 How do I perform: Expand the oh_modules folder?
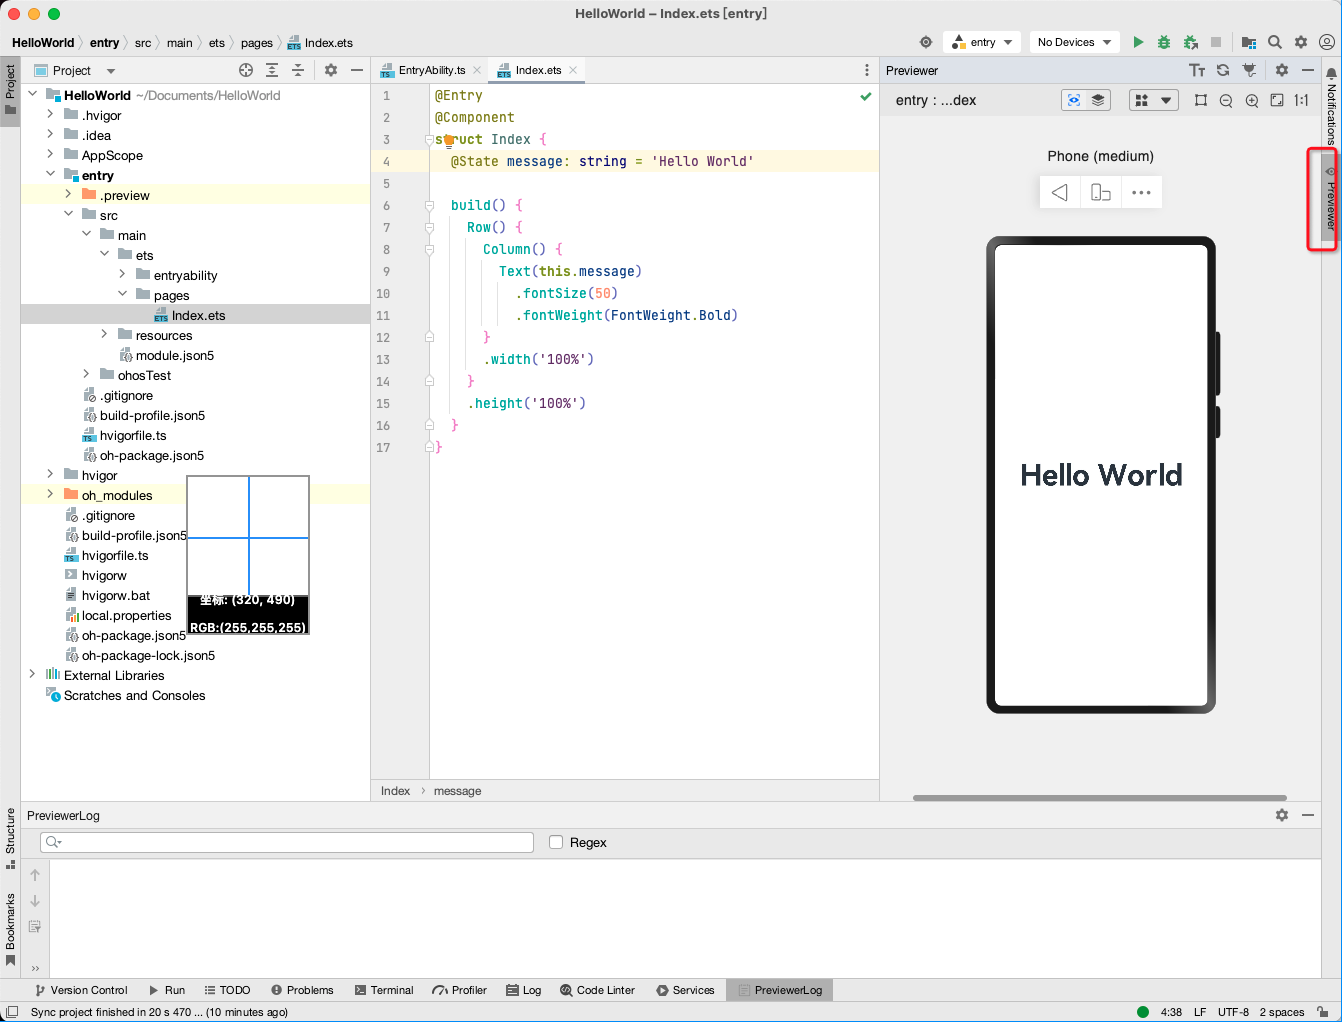[x=50, y=494]
